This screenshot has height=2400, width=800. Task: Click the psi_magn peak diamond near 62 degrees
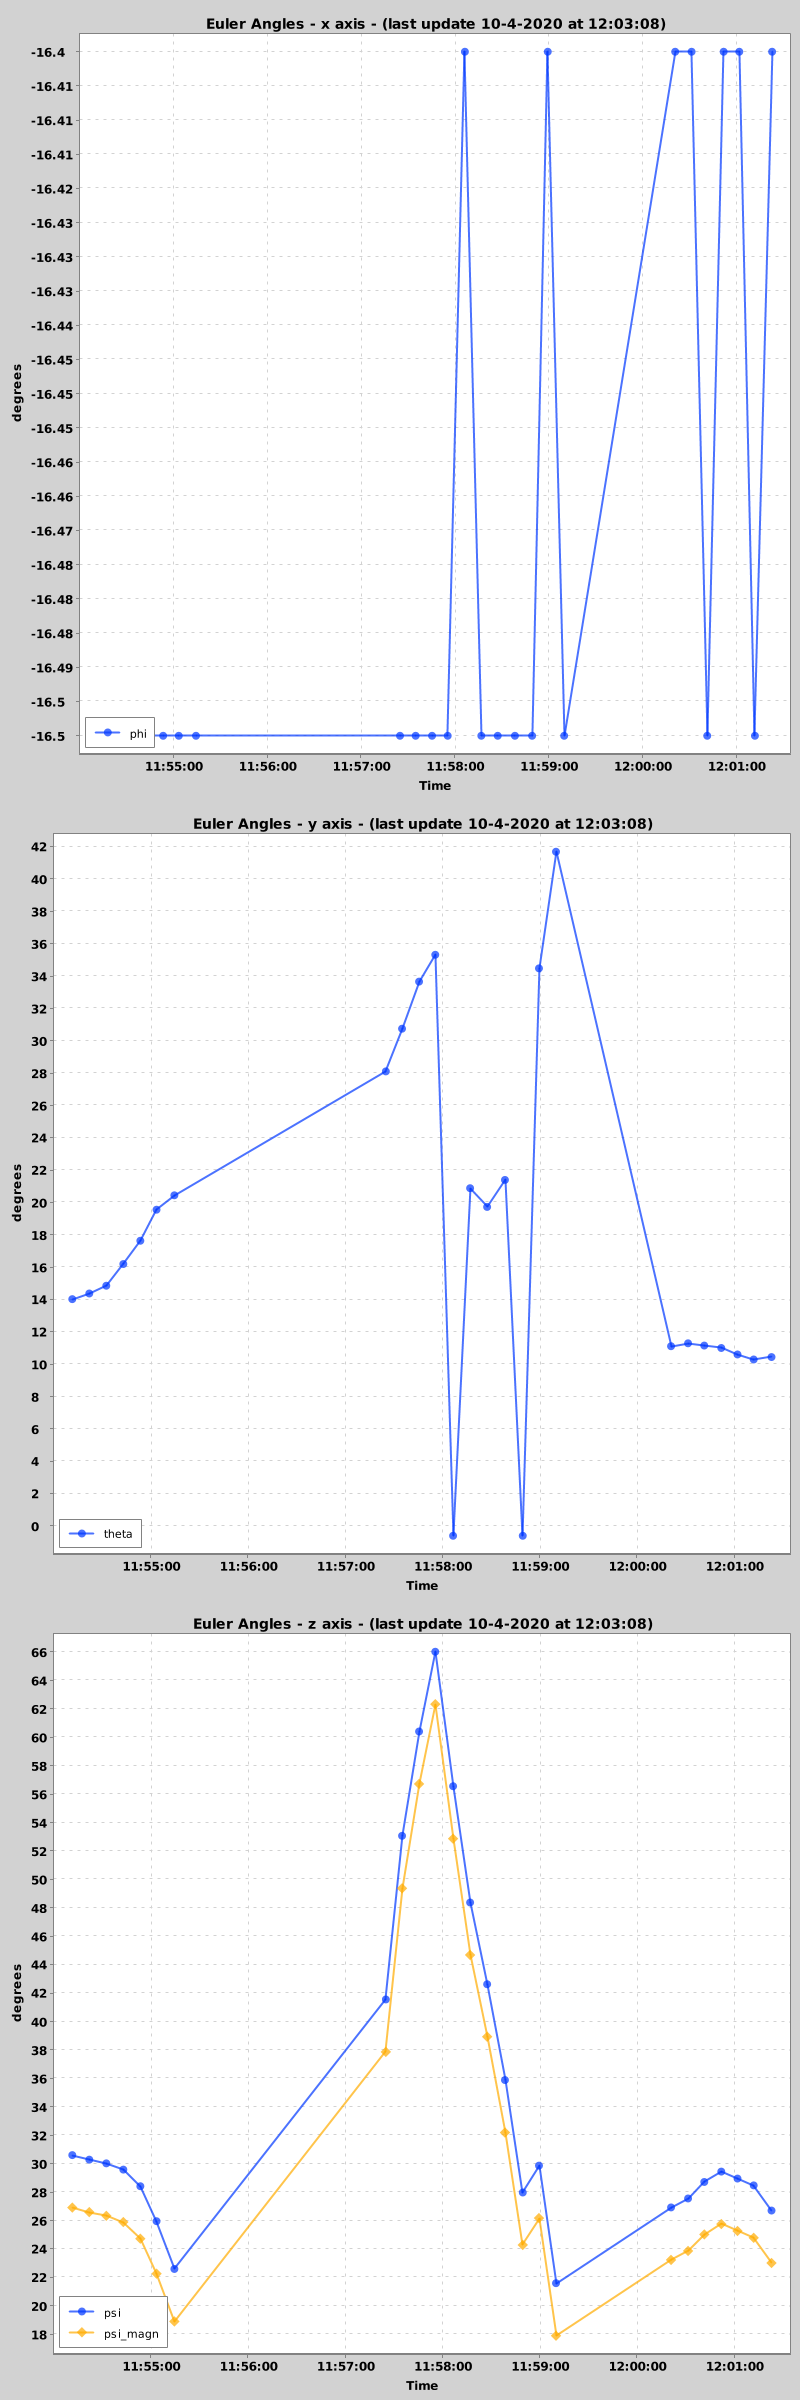[435, 1705]
